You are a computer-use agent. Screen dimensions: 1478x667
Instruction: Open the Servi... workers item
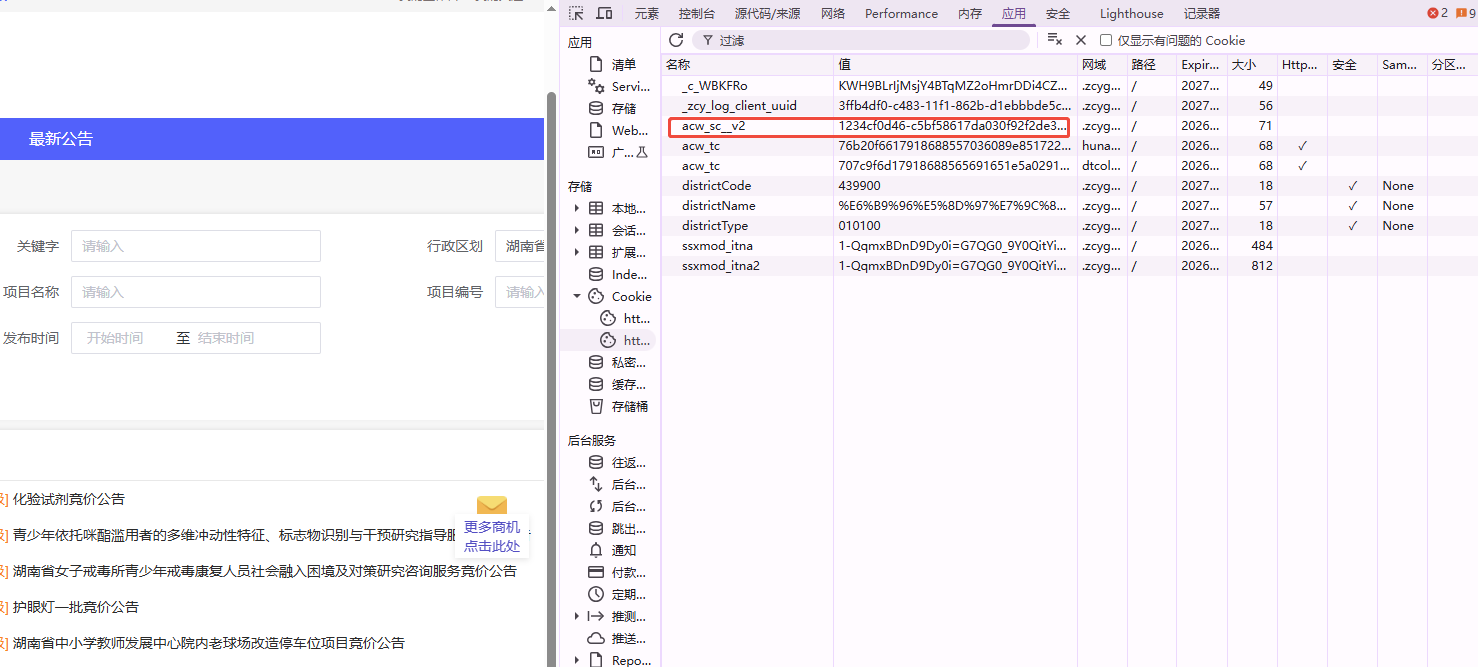click(x=618, y=86)
